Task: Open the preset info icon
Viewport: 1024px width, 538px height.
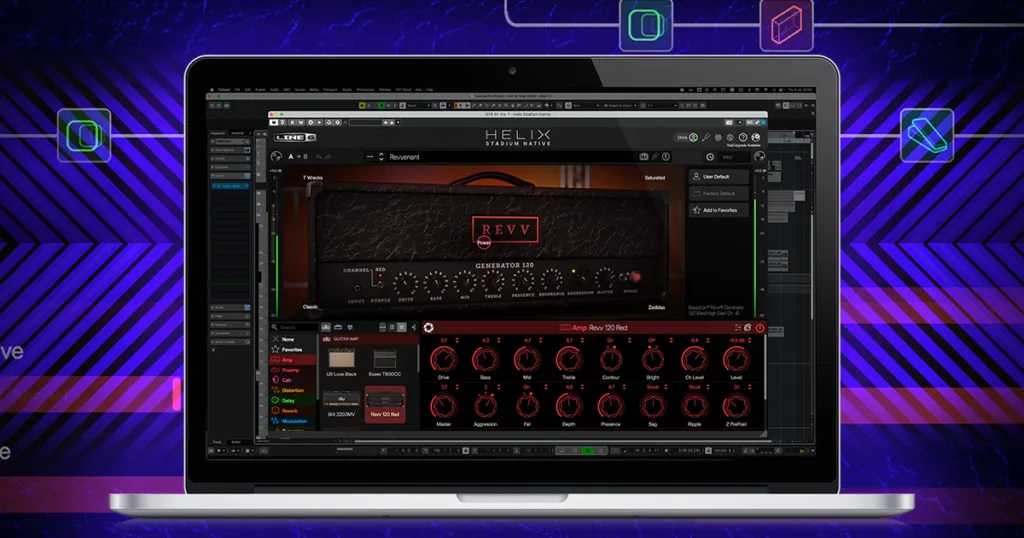Action: coord(665,157)
